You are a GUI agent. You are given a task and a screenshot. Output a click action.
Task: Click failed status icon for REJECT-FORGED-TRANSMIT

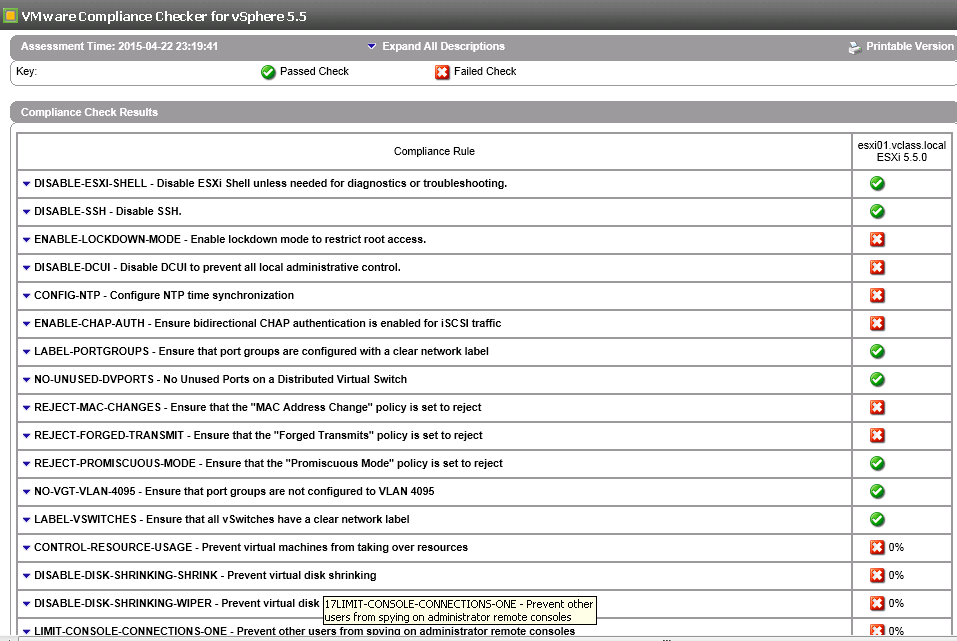877,435
